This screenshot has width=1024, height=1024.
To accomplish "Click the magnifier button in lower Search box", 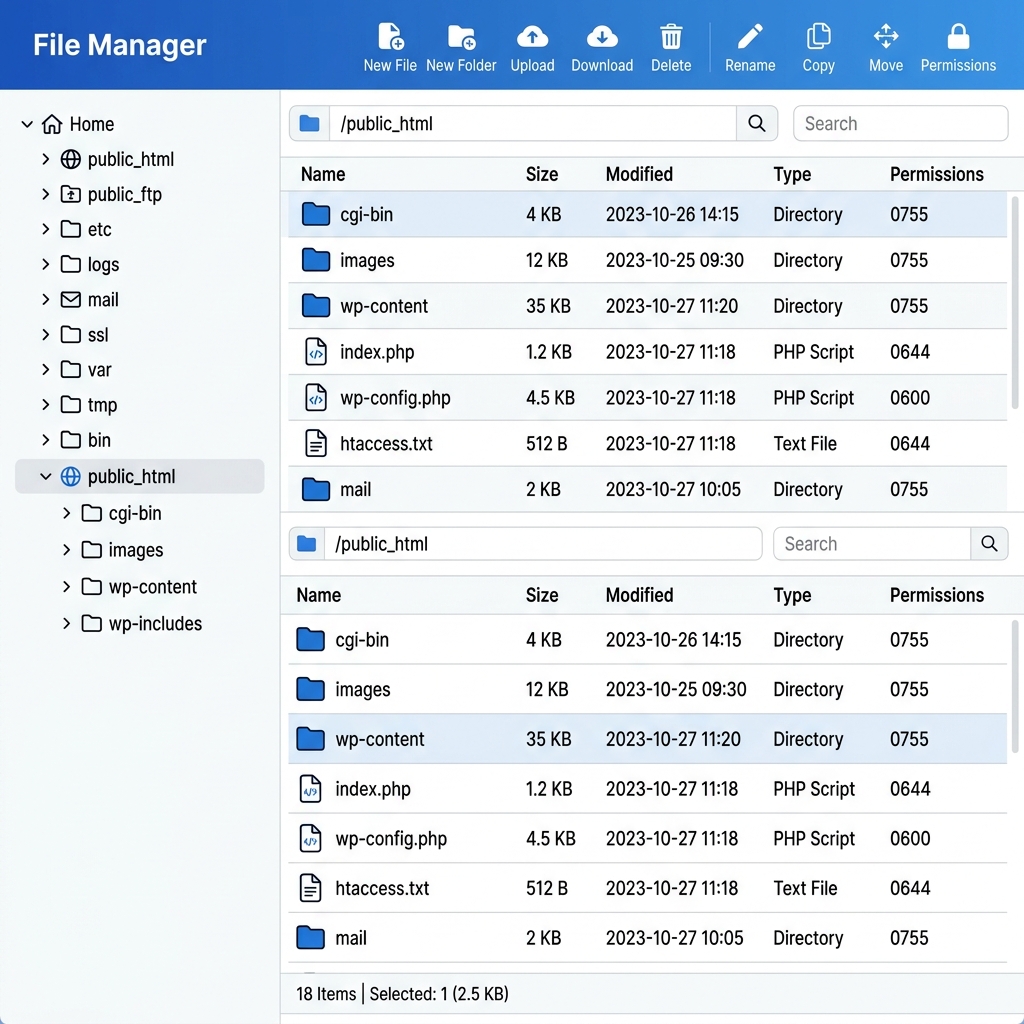I will [x=989, y=544].
